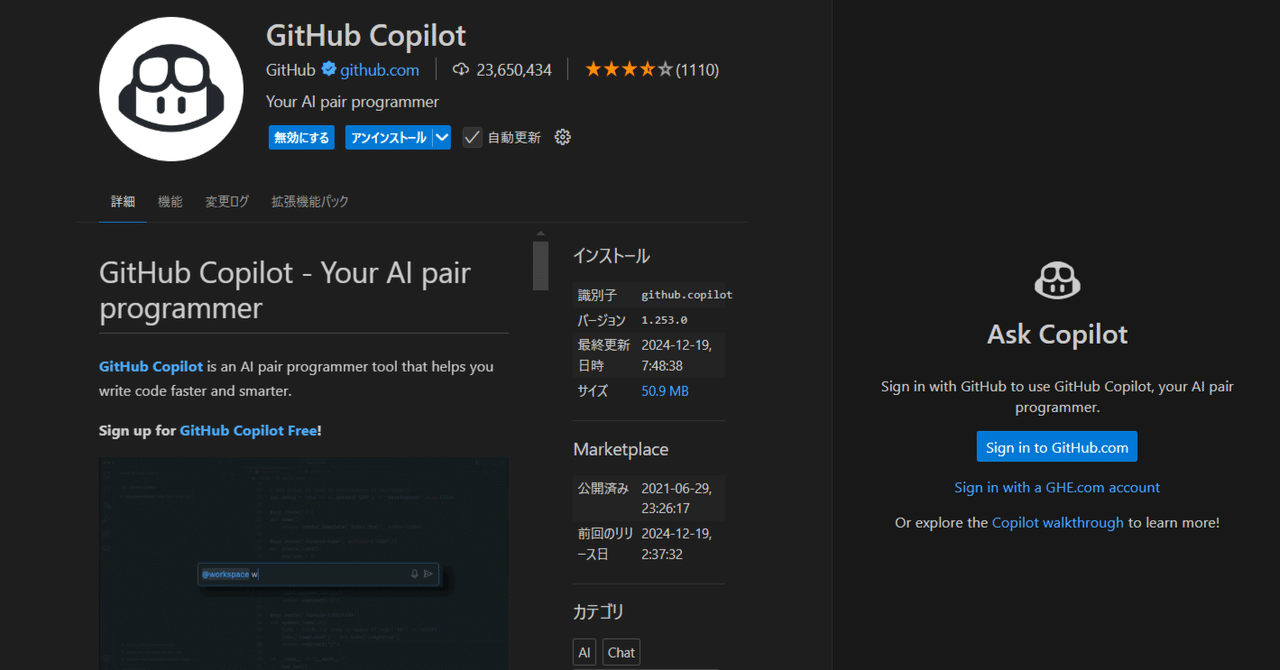
Task: Toggle the 自動更新 checkbox
Action: point(471,136)
